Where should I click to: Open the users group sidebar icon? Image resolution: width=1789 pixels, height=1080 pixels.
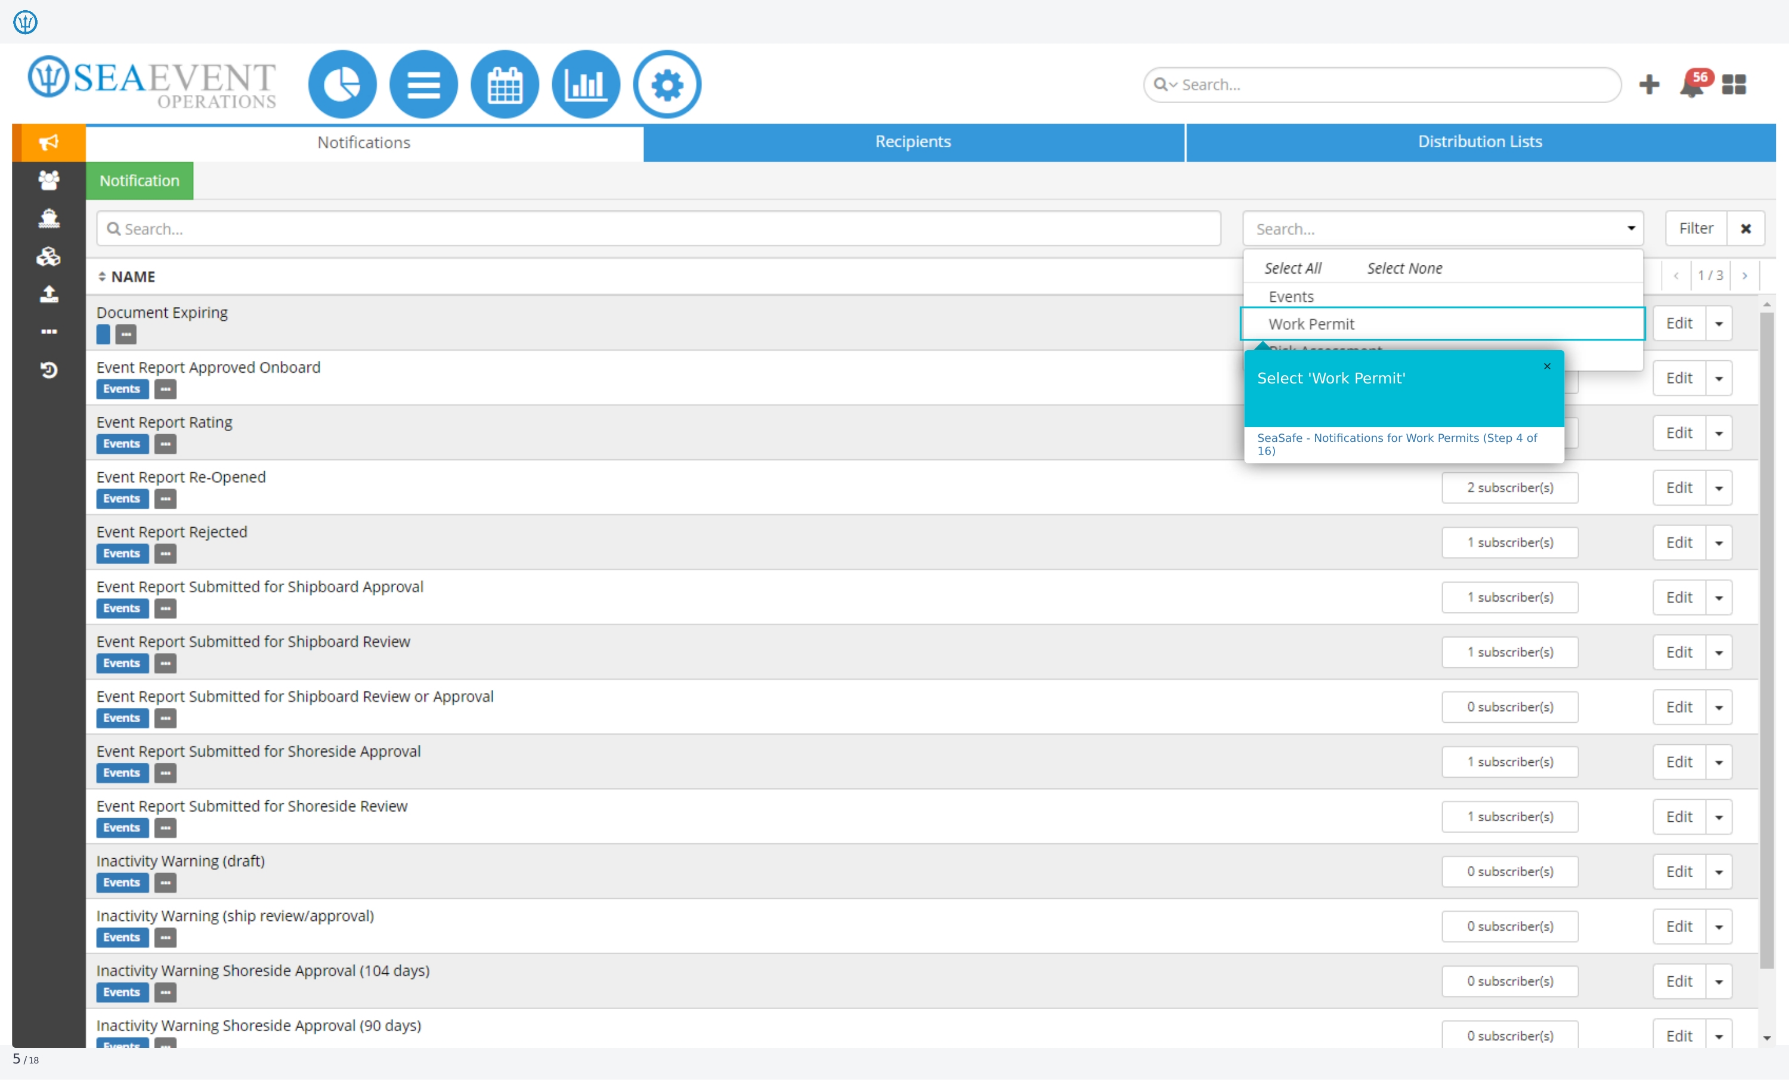click(49, 180)
